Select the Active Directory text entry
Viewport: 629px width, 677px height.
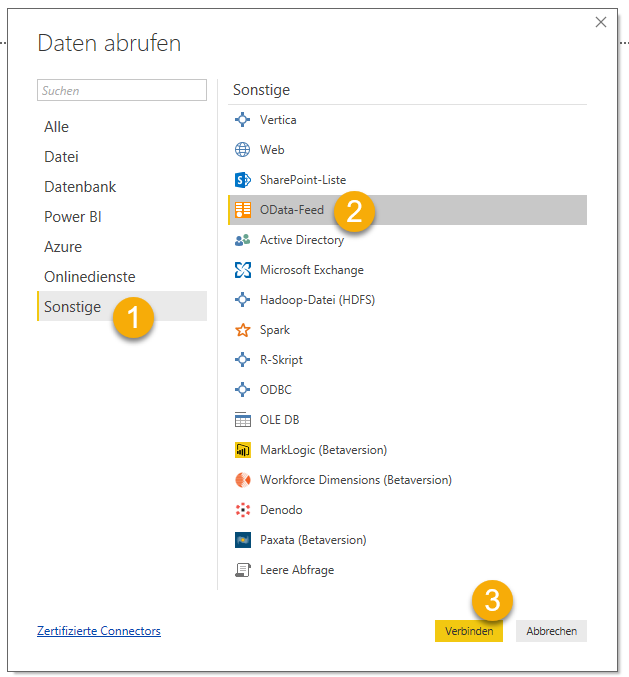pyautogui.click(x=302, y=240)
